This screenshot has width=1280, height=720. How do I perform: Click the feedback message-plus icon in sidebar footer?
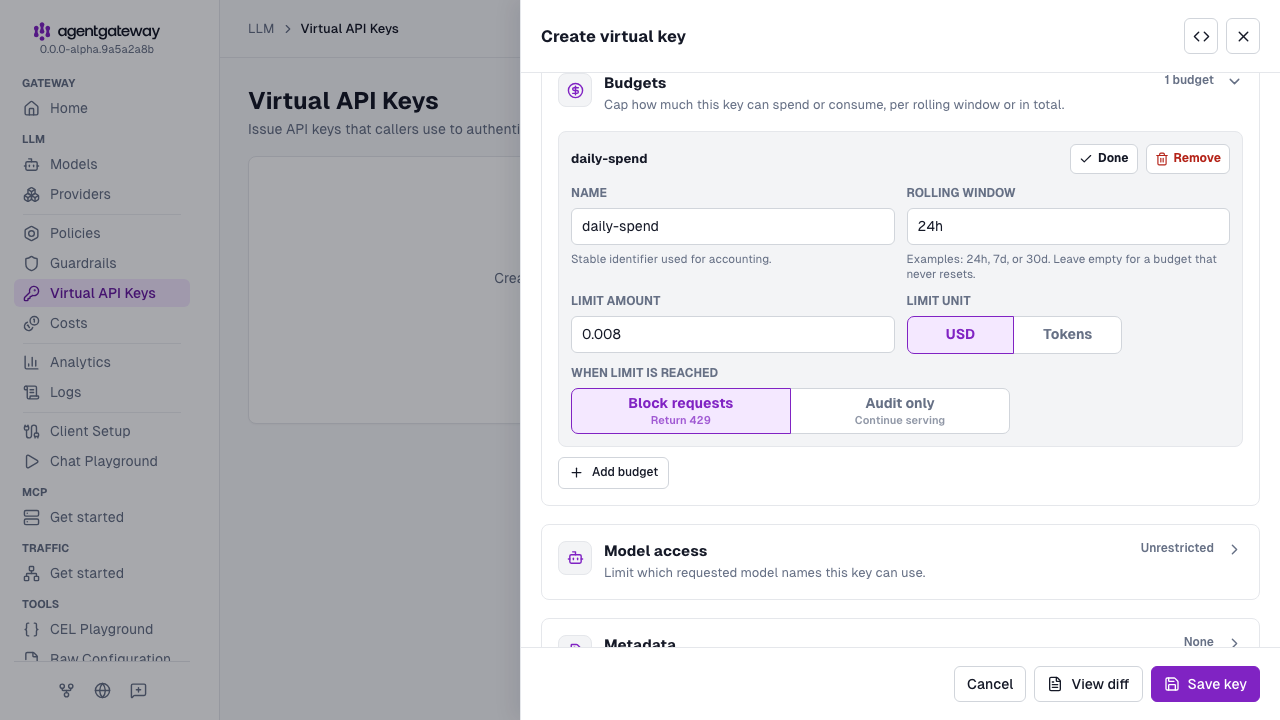click(x=138, y=690)
